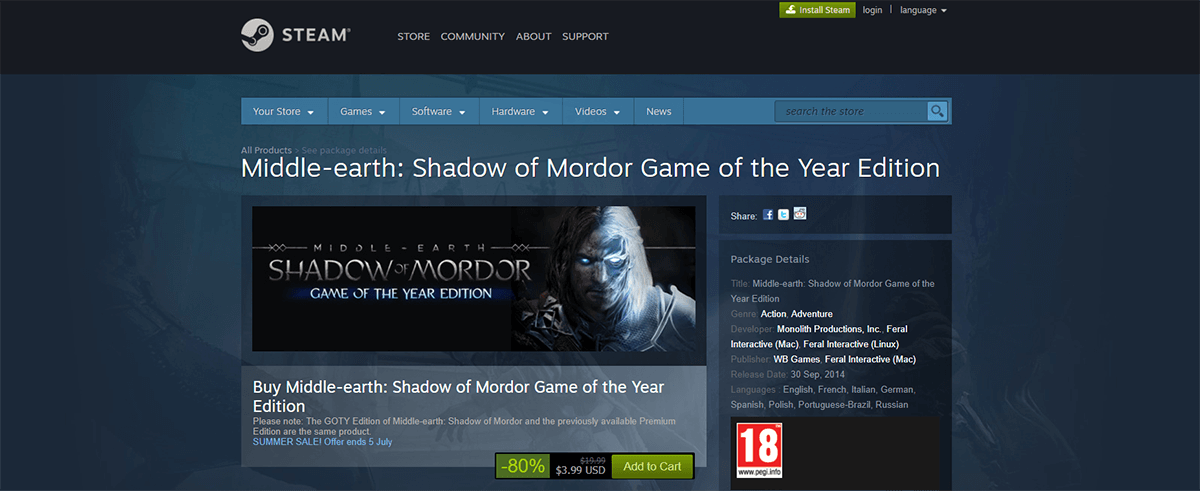This screenshot has height=491, width=1200.
Task: Click the PEGI 18 rating icon
Action: pyautogui.click(x=759, y=451)
